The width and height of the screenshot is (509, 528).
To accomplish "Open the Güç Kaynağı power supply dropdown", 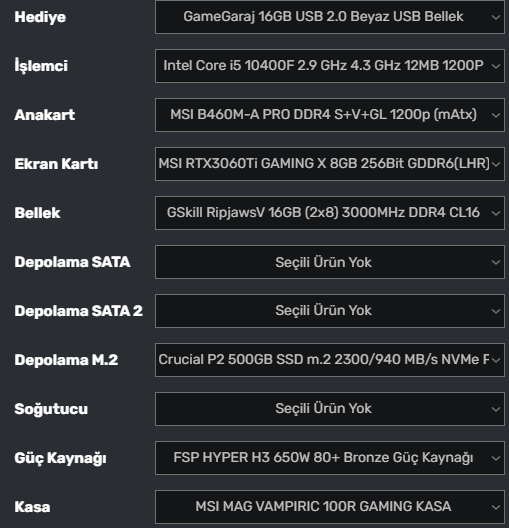I will point(330,458).
